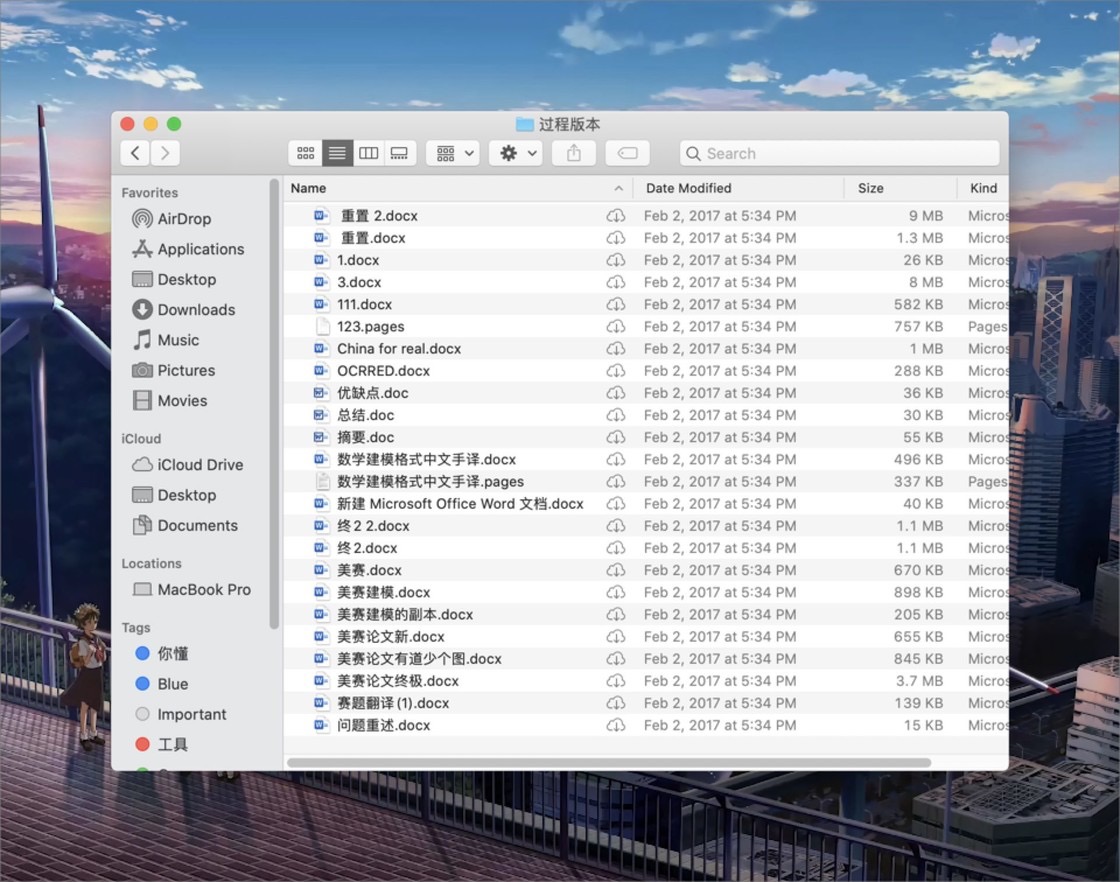This screenshot has width=1120, height=882.
Task: Click the Word icon of 3.docx
Action: [x=321, y=282]
